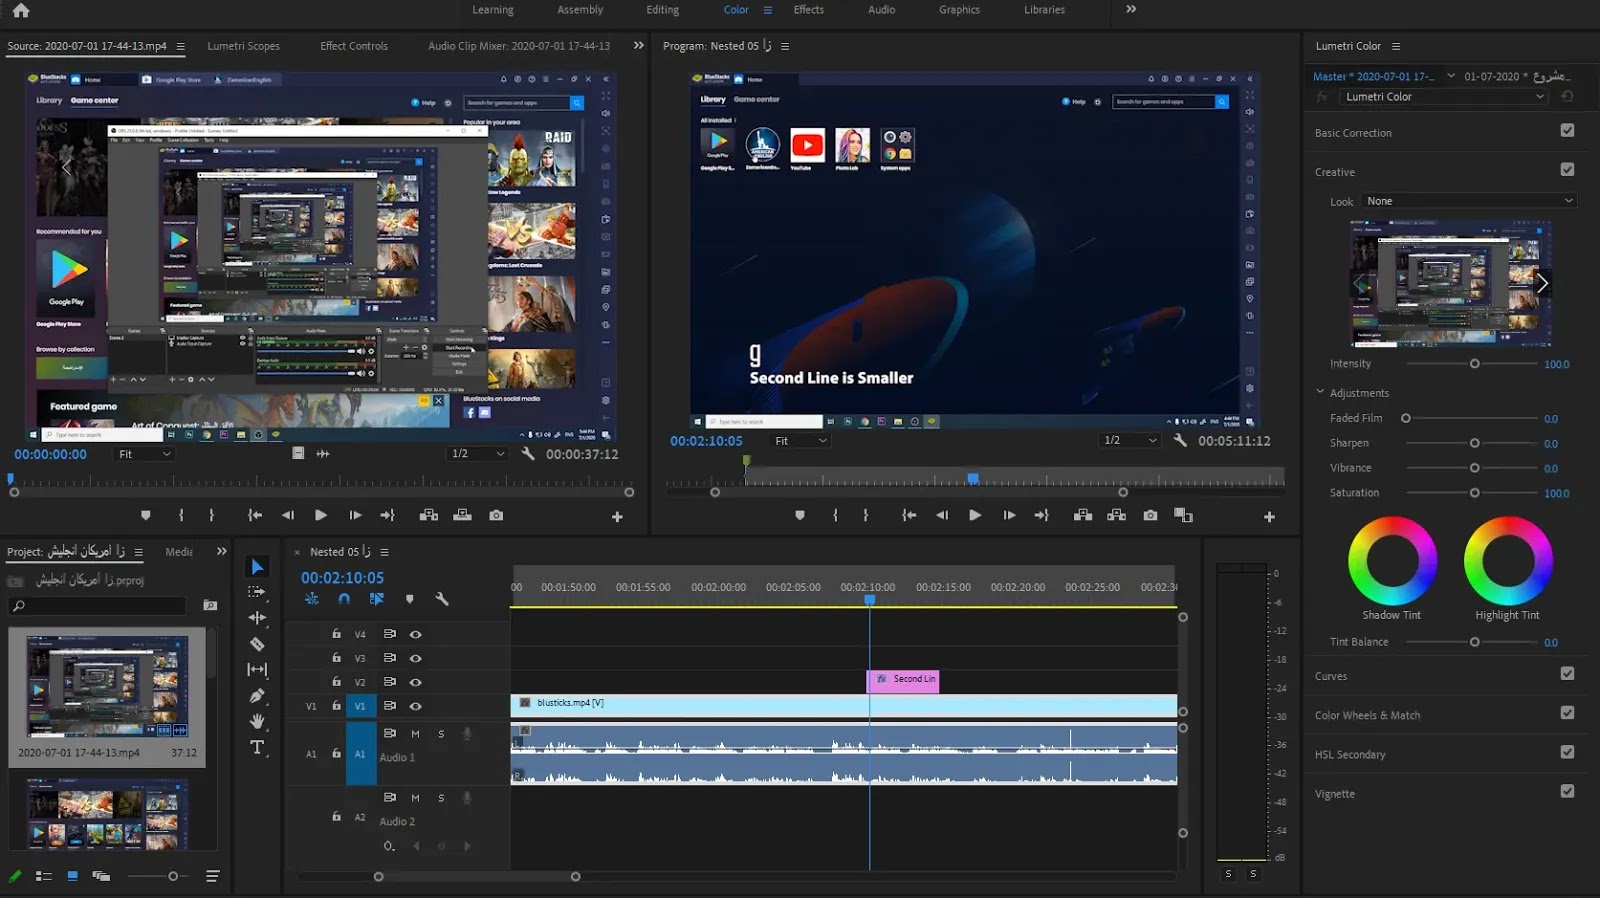Select the Hand tool
Viewport: 1600px width, 898px height.
coord(257,721)
